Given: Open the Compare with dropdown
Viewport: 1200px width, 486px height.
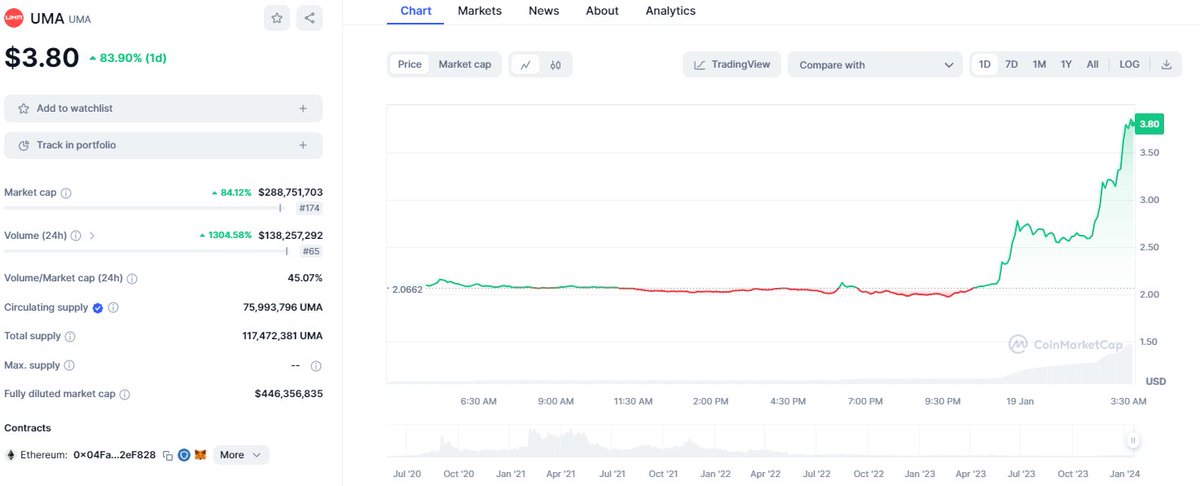Looking at the screenshot, I should tap(876, 65).
